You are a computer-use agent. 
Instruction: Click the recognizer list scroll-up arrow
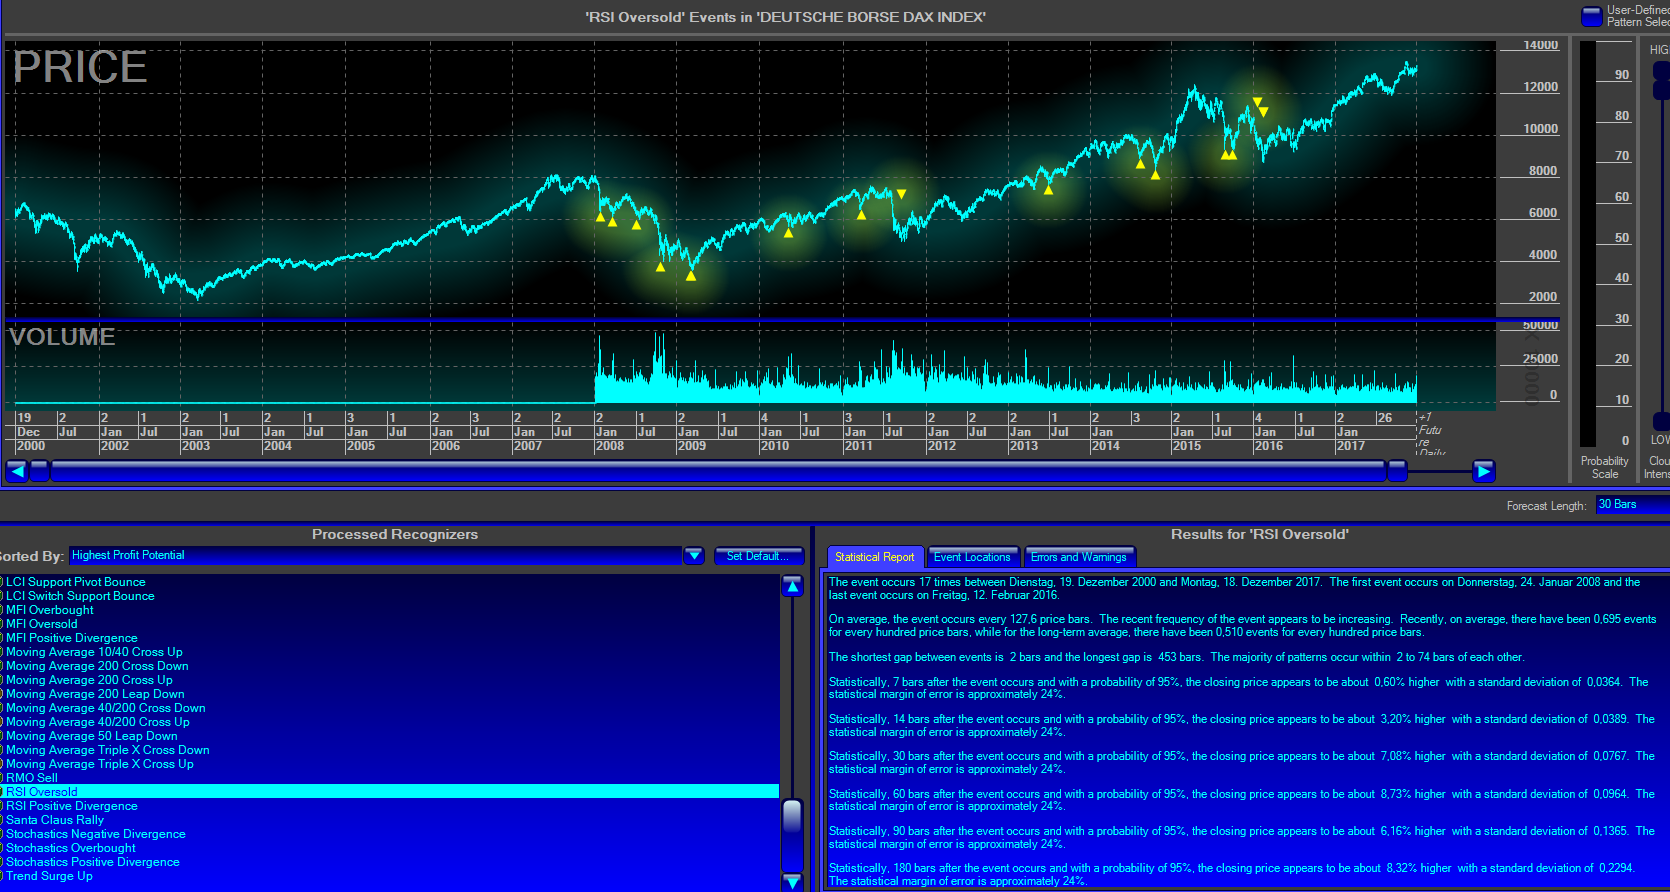pos(792,587)
